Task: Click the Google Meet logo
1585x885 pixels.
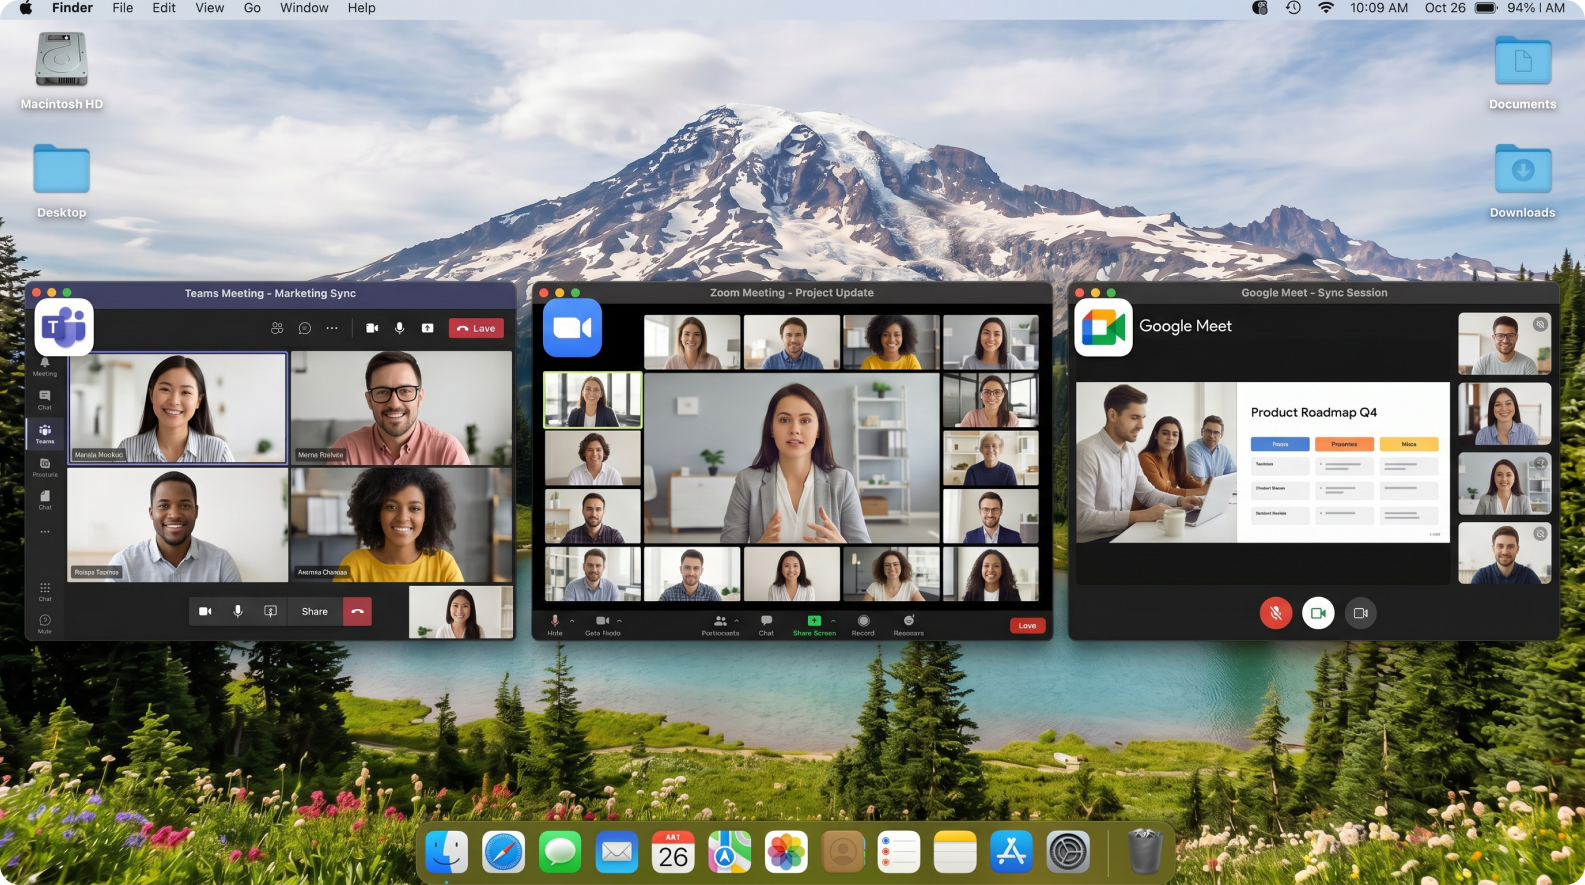Action: pos(1103,327)
